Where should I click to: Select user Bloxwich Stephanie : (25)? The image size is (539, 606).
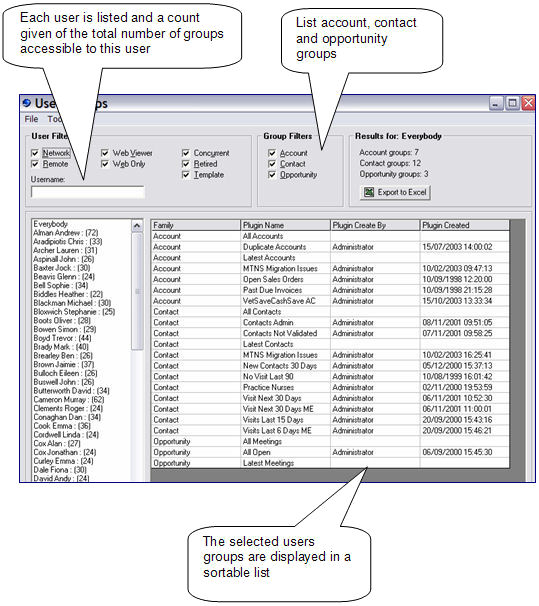(74, 312)
